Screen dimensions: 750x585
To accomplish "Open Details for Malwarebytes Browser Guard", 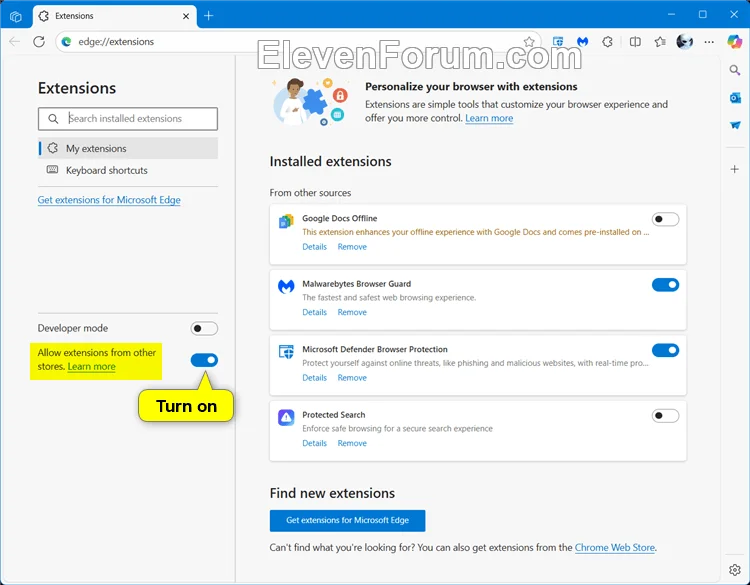I will (x=314, y=312).
